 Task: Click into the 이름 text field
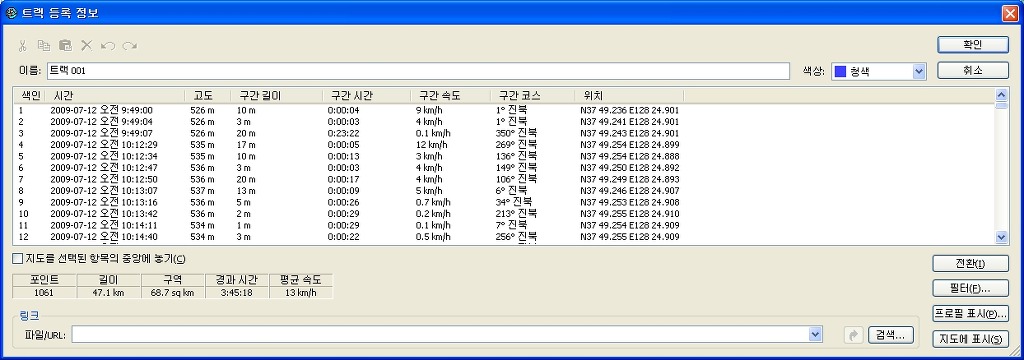coord(418,71)
